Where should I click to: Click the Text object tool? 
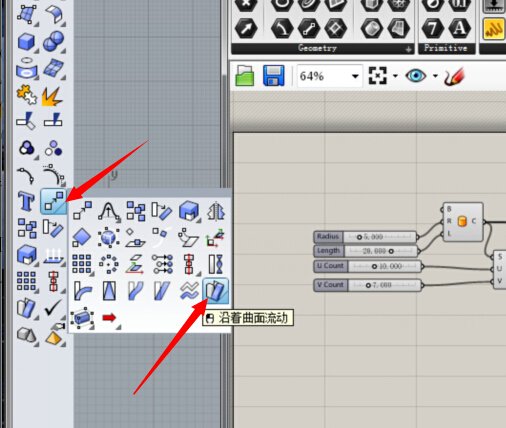(x=26, y=201)
